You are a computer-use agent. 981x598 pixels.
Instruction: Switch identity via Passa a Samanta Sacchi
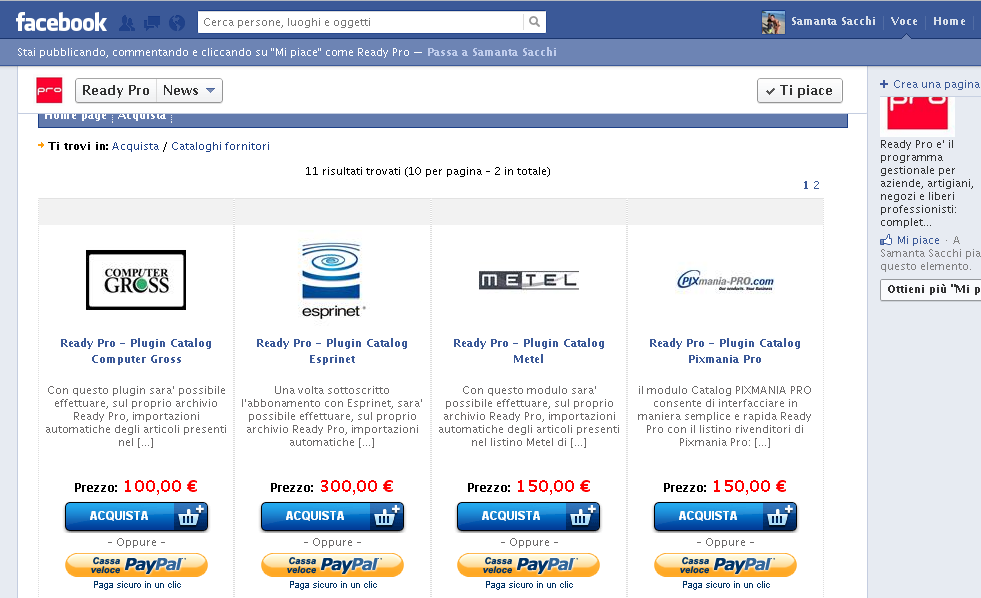(492, 52)
